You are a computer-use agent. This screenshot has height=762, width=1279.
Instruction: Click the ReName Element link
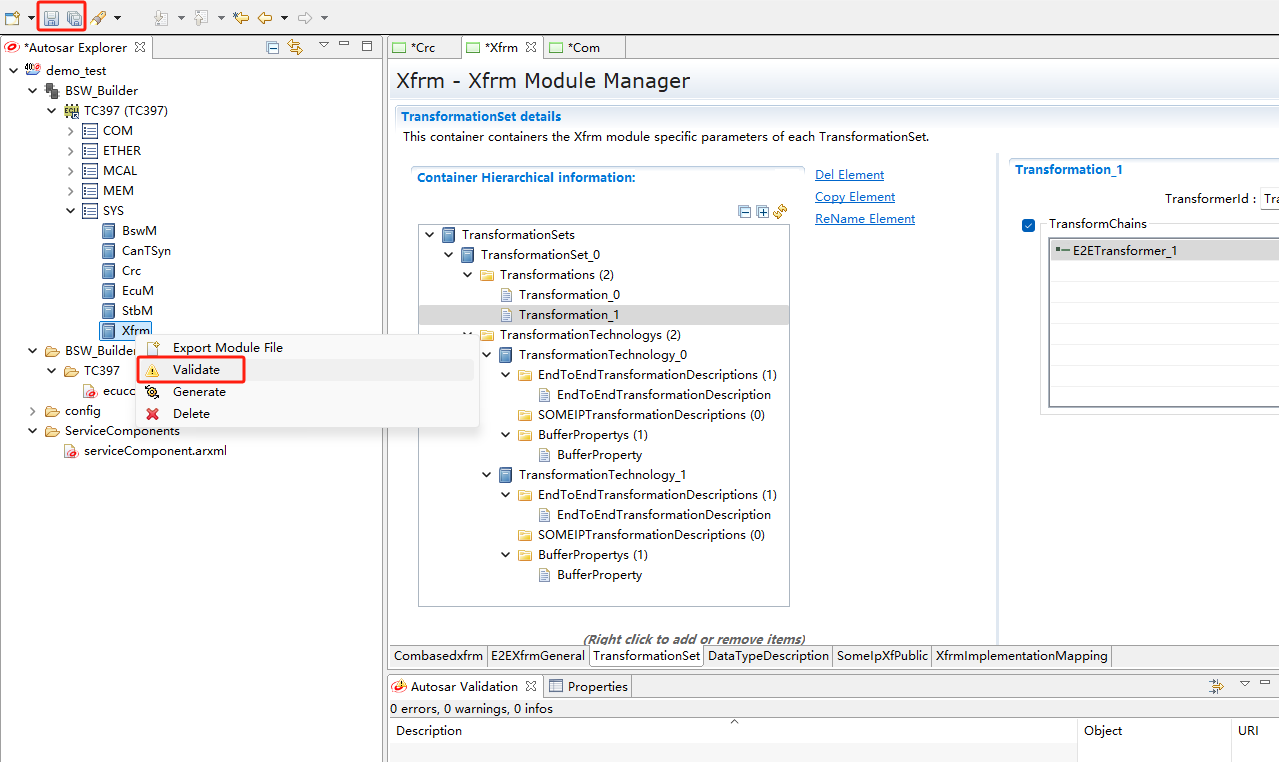pyautogui.click(x=864, y=219)
